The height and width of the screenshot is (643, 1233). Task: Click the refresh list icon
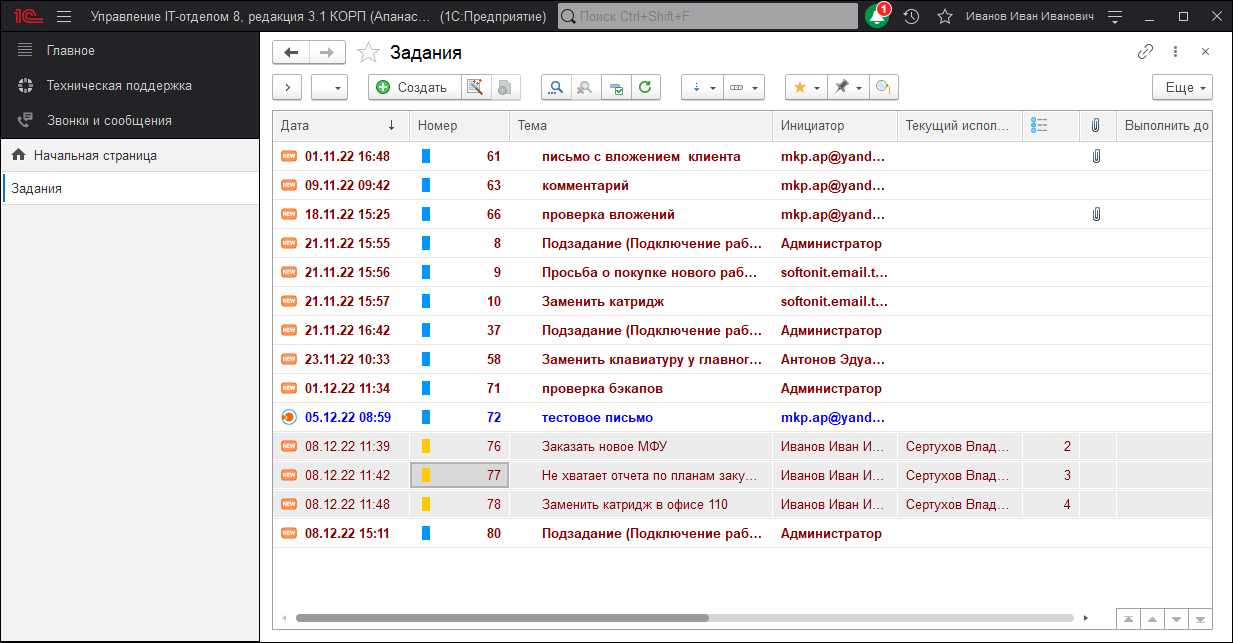coord(646,88)
